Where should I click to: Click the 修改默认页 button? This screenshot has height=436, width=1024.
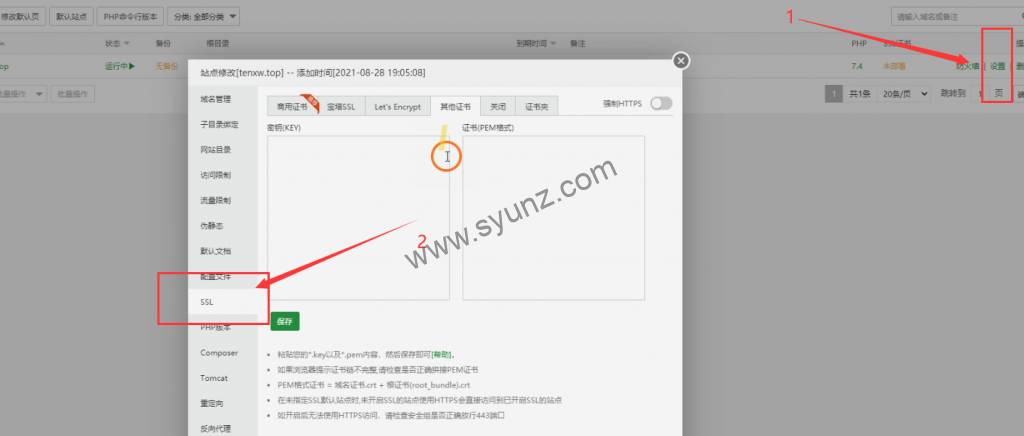click(23, 16)
